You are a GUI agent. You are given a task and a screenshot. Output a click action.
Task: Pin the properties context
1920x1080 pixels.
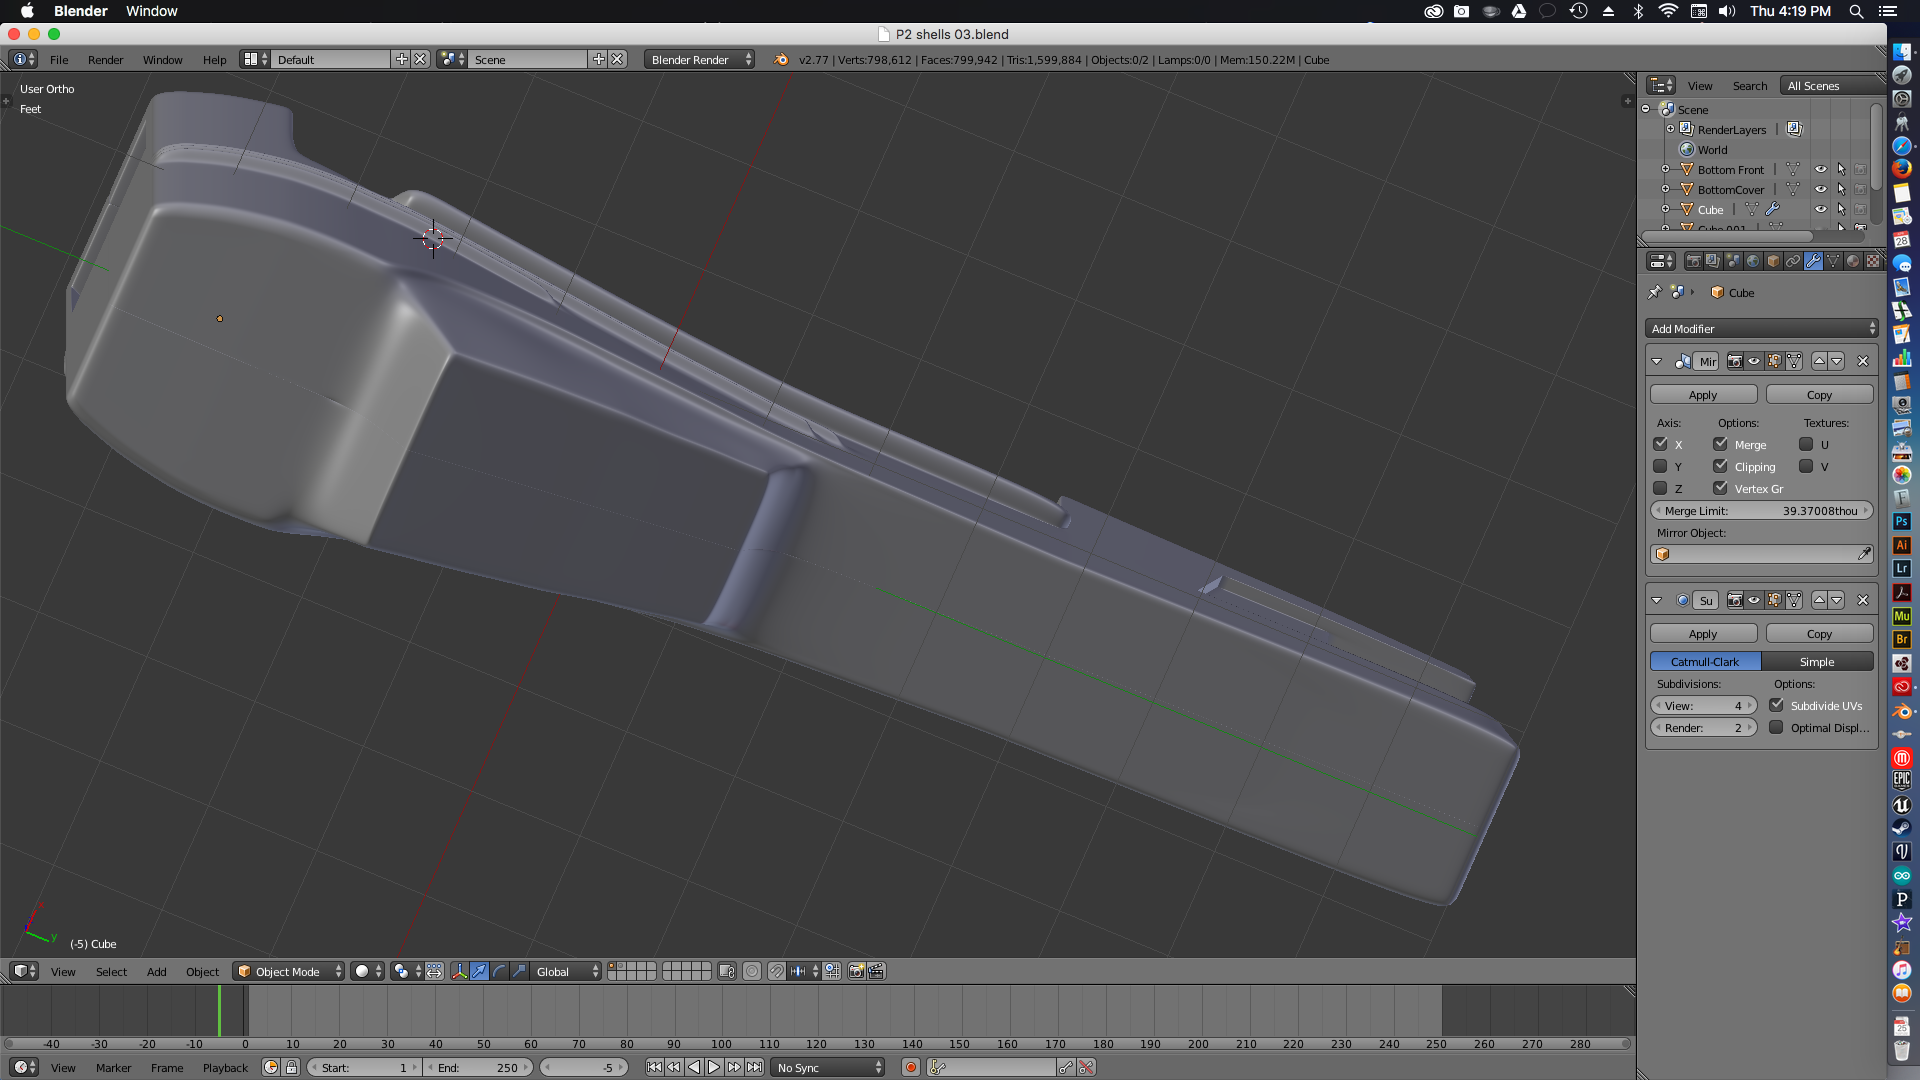(1654, 292)
